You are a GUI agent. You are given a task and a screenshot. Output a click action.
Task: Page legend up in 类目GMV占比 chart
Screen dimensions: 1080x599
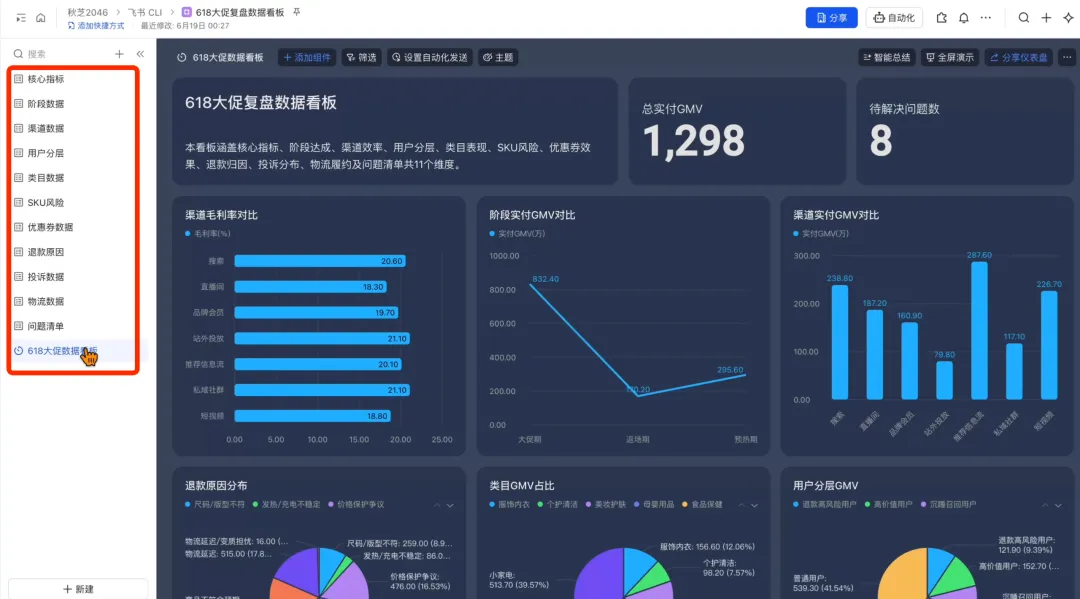pyautogui.click(x=741, y=505)
